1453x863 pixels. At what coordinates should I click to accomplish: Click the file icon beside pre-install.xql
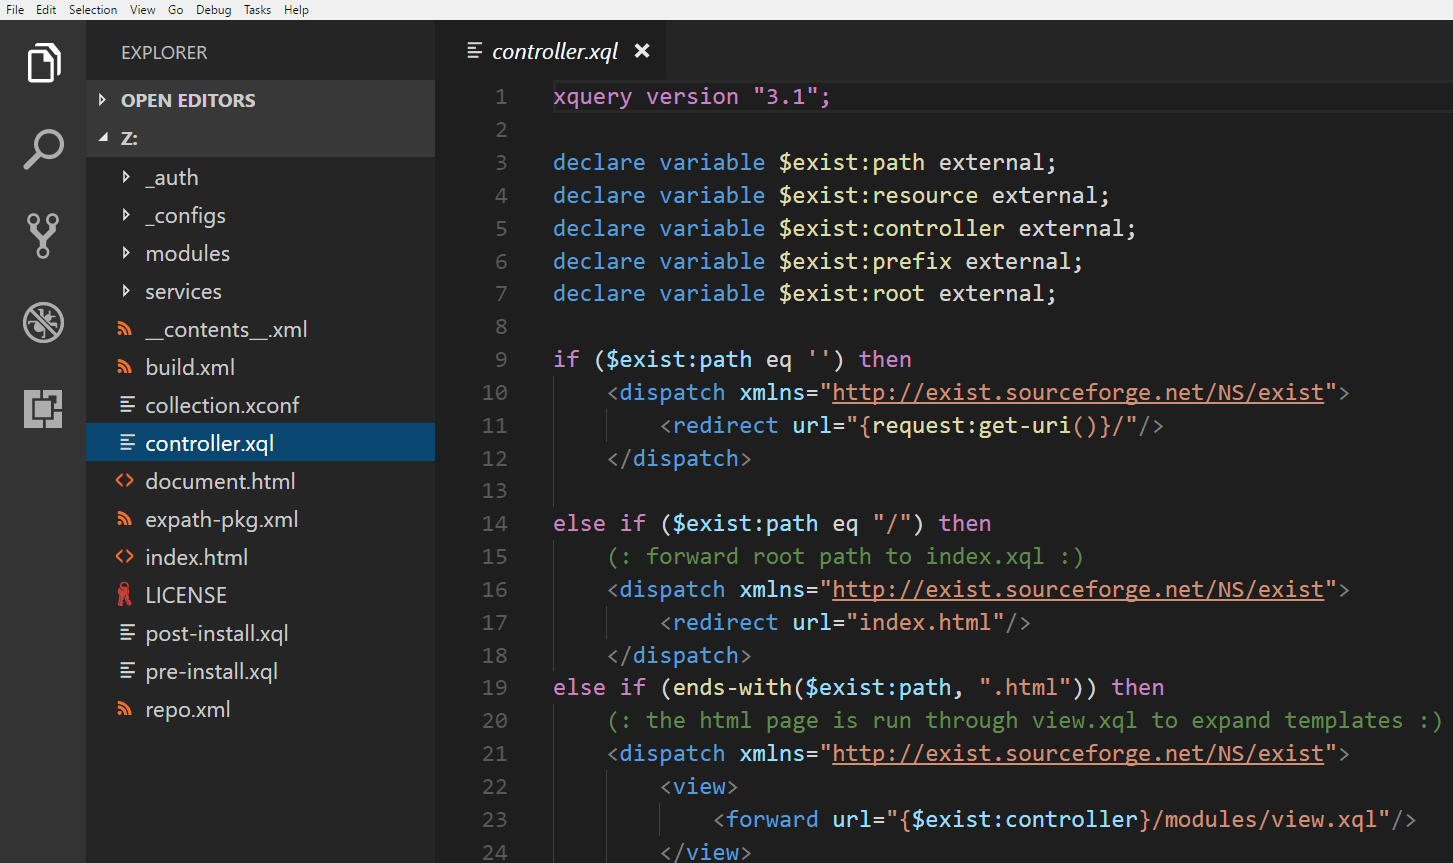click(127, 671)
